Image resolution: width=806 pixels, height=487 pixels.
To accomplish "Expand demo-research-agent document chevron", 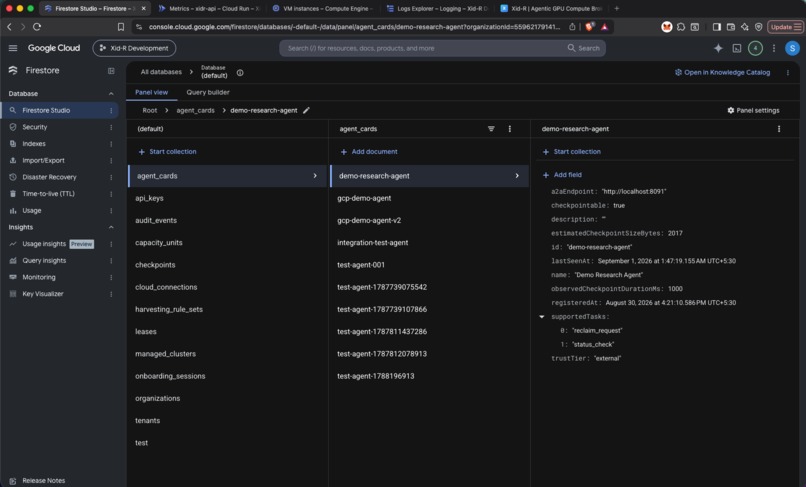I will (517, 176).
